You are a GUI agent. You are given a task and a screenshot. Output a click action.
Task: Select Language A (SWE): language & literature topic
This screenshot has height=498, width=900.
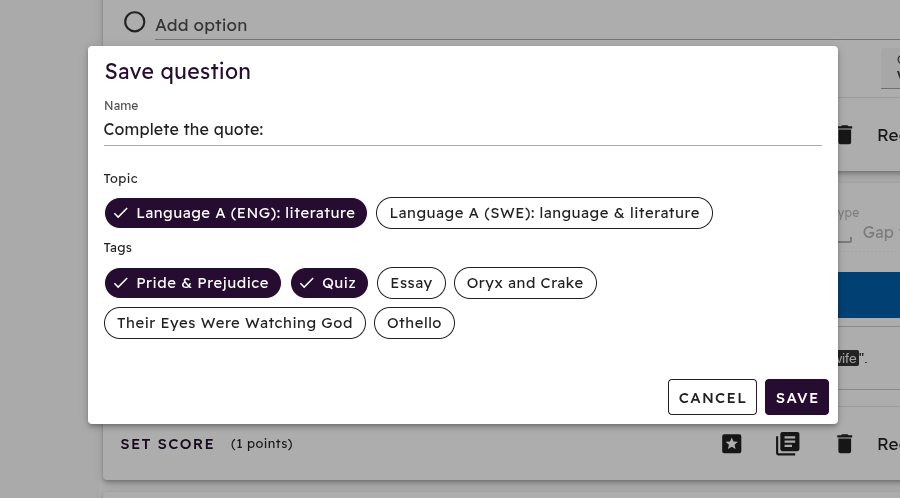click(544, 213)
